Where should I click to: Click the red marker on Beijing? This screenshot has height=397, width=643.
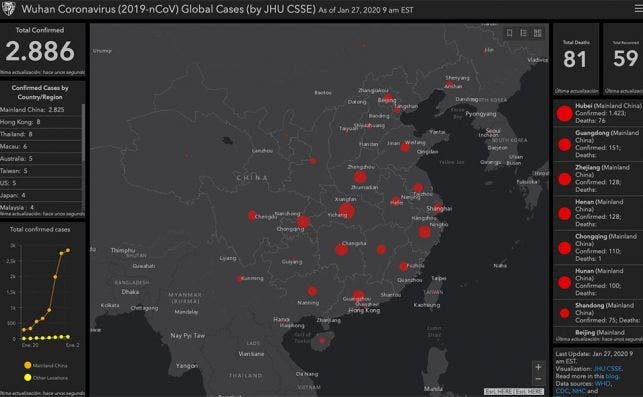click(x=388, y=99)
